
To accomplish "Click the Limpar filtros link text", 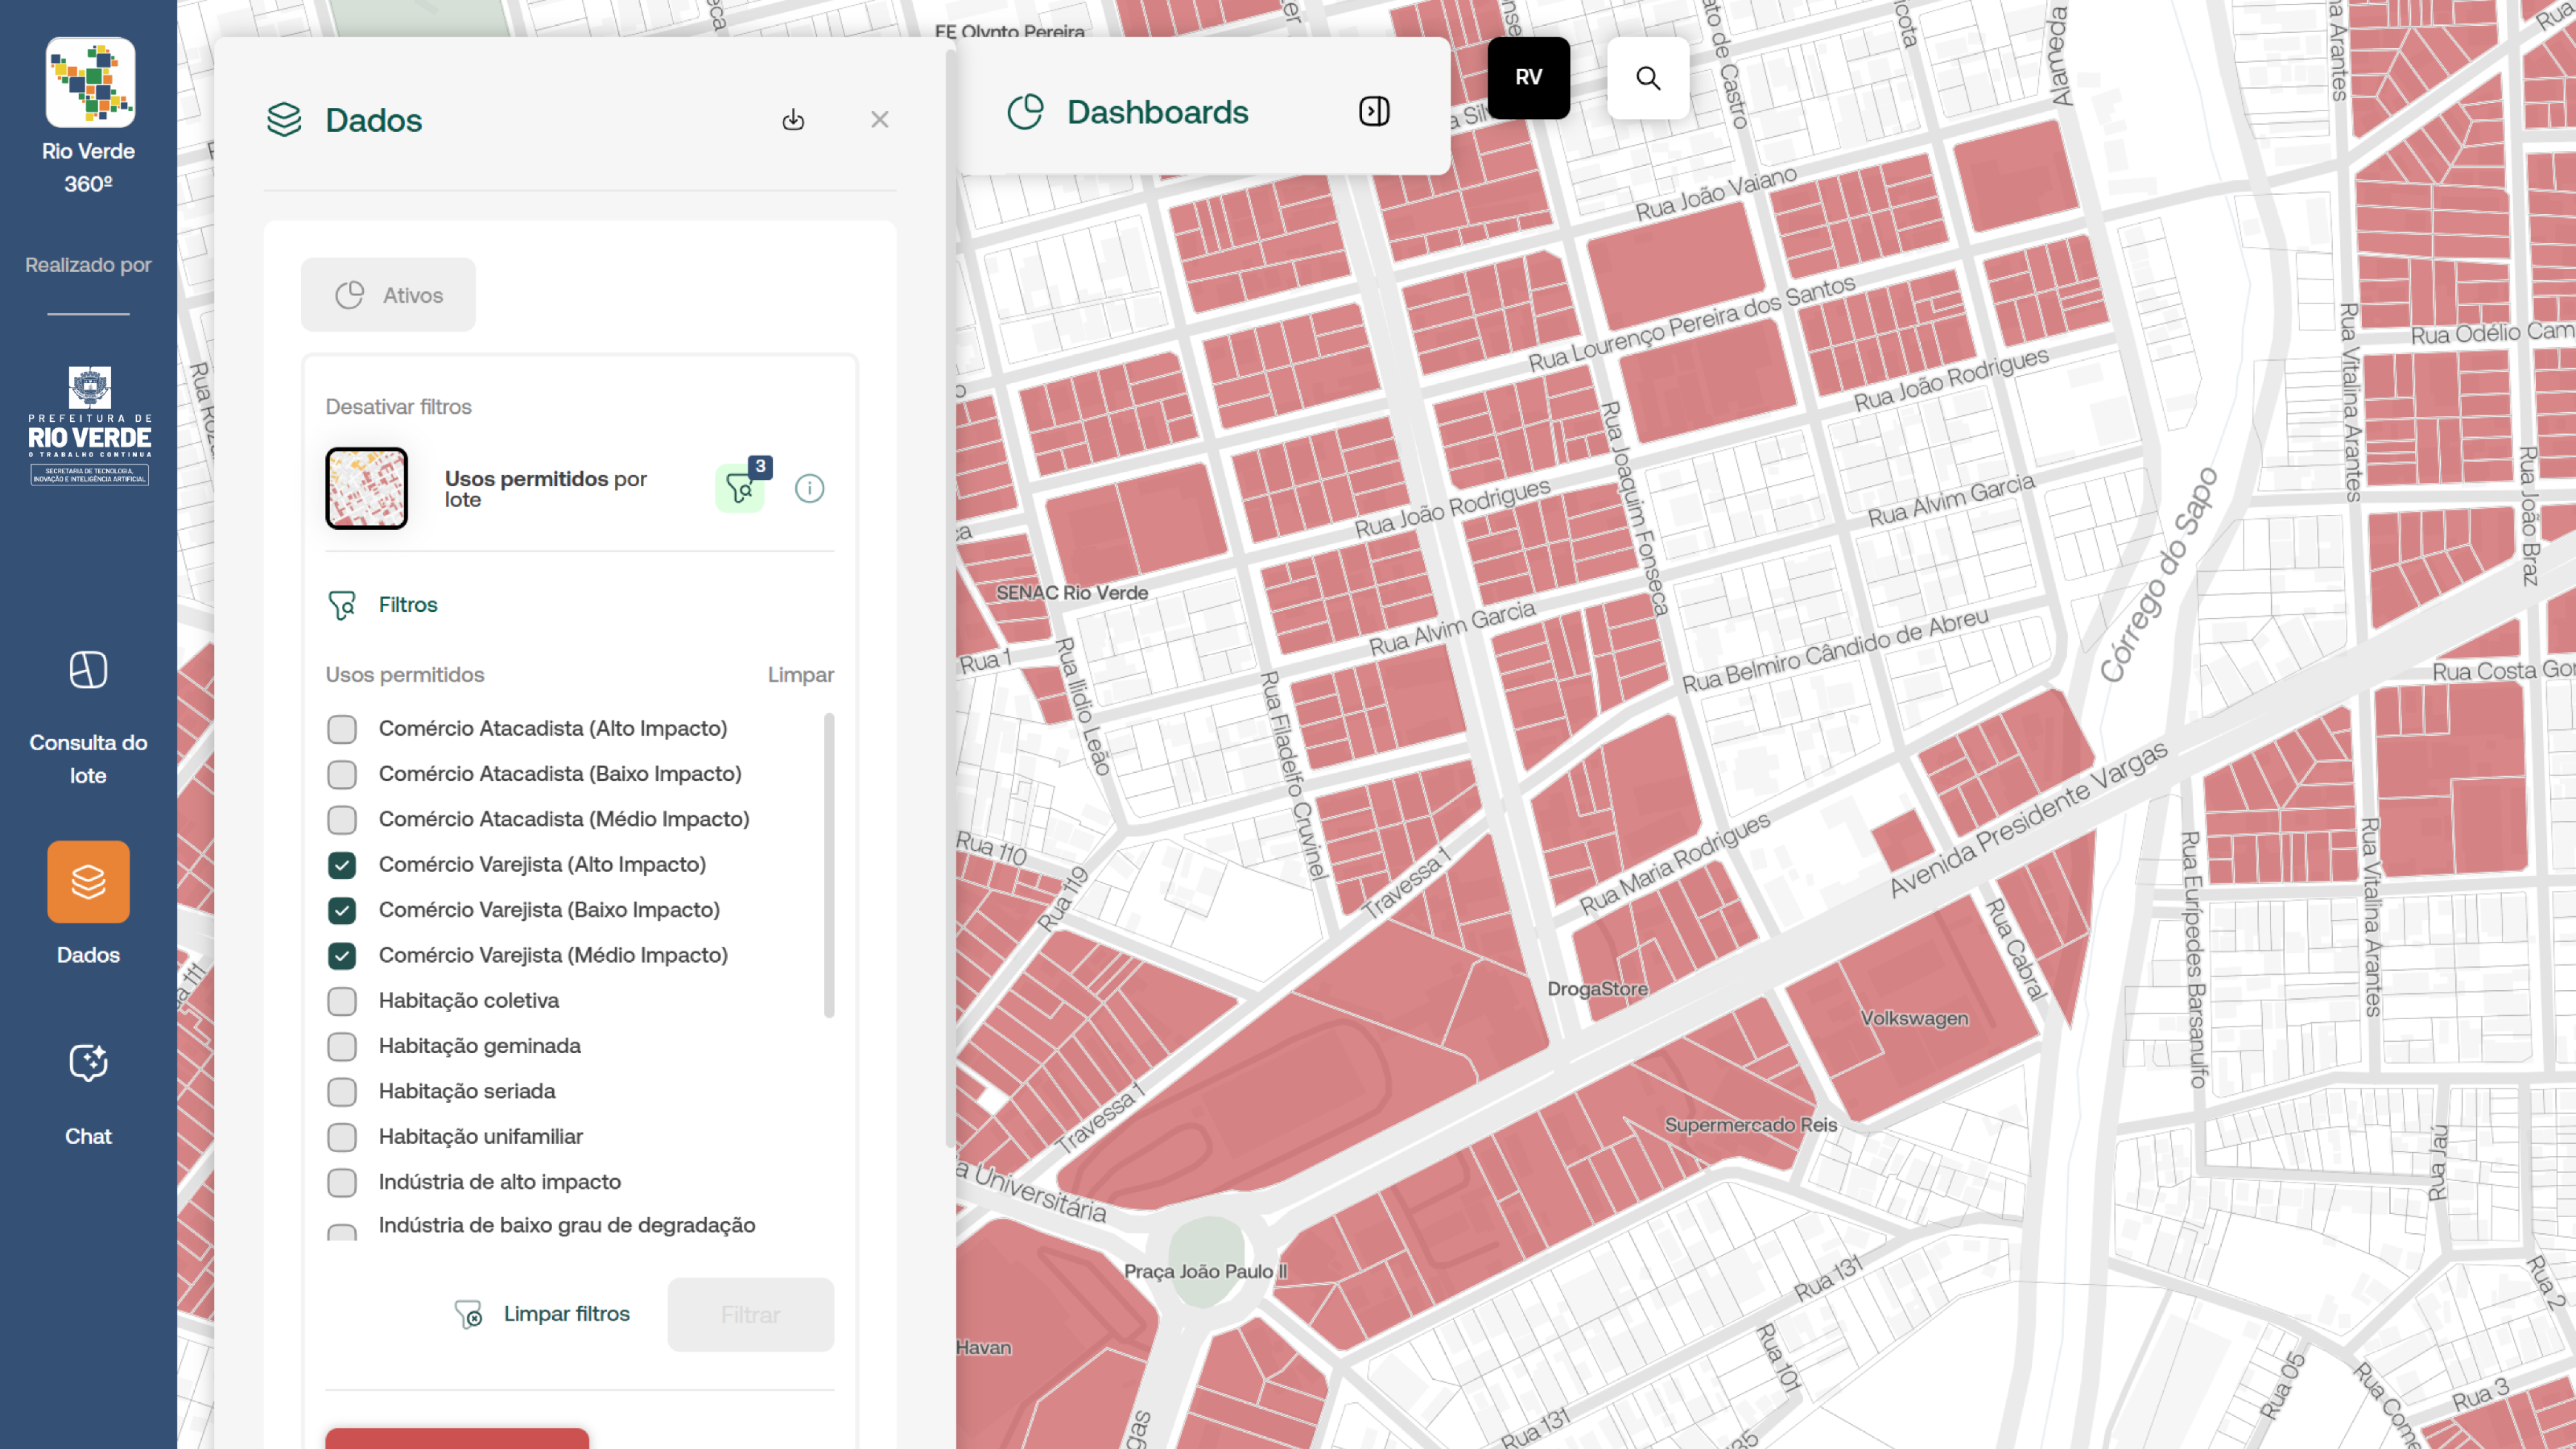I will pos(567,1314).
